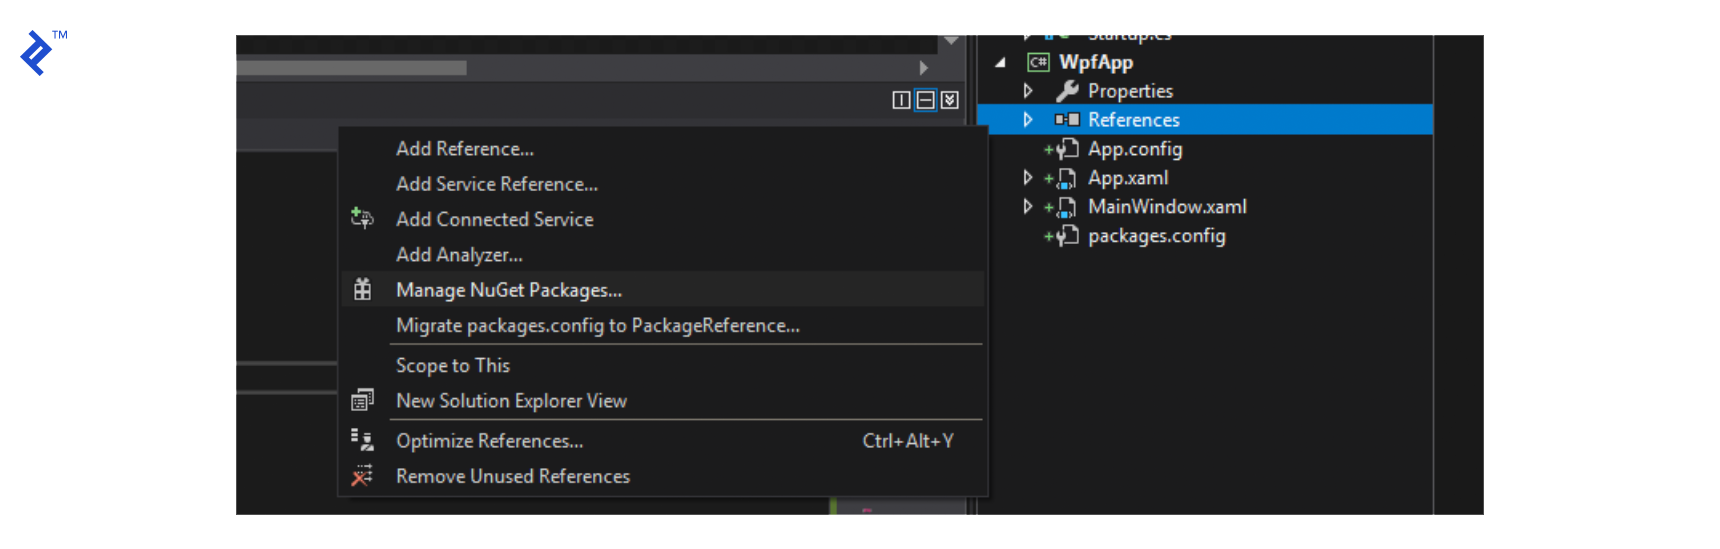Click the Ctrl+Alt+Y shortcut text
1720x549 pixels.
pyautogui.click(x=908, y=441)
